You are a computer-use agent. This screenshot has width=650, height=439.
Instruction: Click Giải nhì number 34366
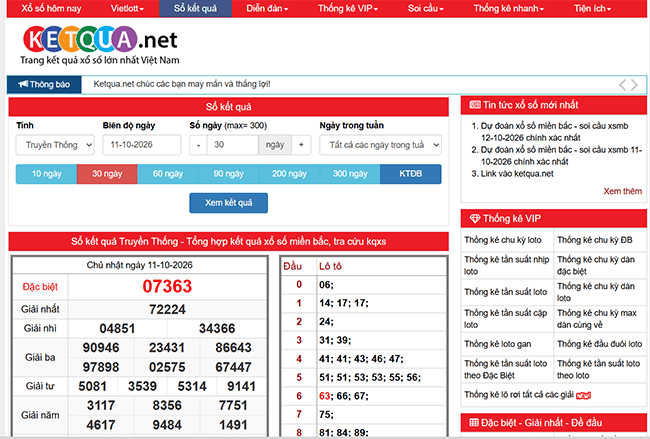(217, 329)
